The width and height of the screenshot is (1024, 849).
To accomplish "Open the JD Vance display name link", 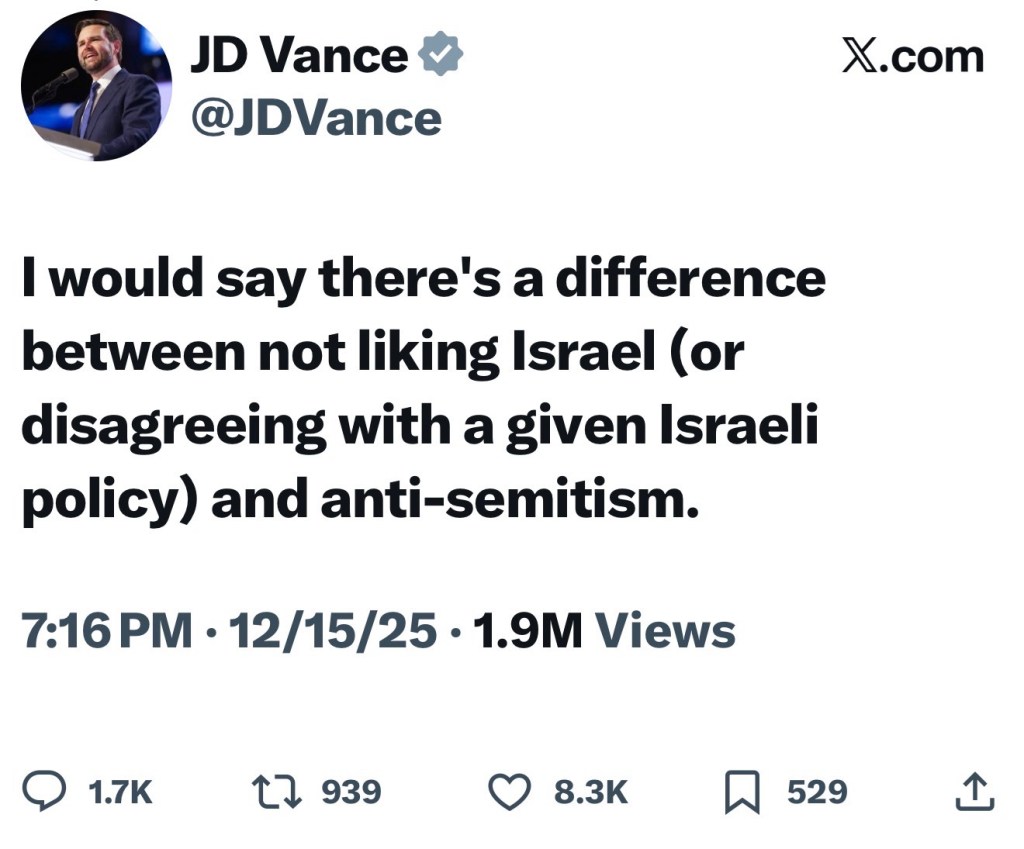I will [x=299, y=58].
